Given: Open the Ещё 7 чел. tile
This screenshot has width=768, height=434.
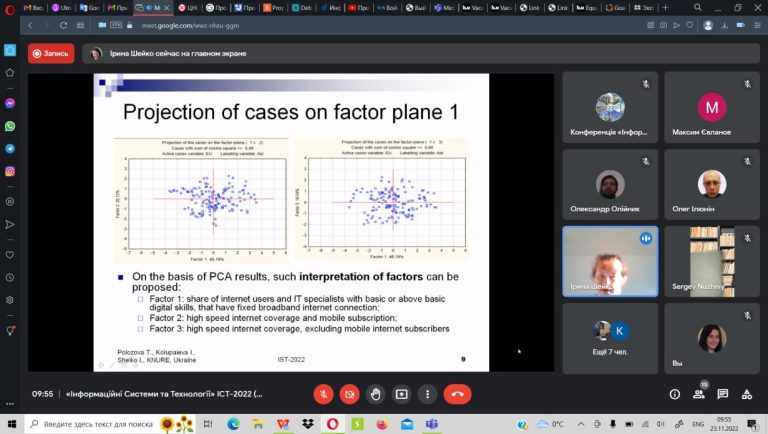Looking at the screenshot, I should coord(610,338).
